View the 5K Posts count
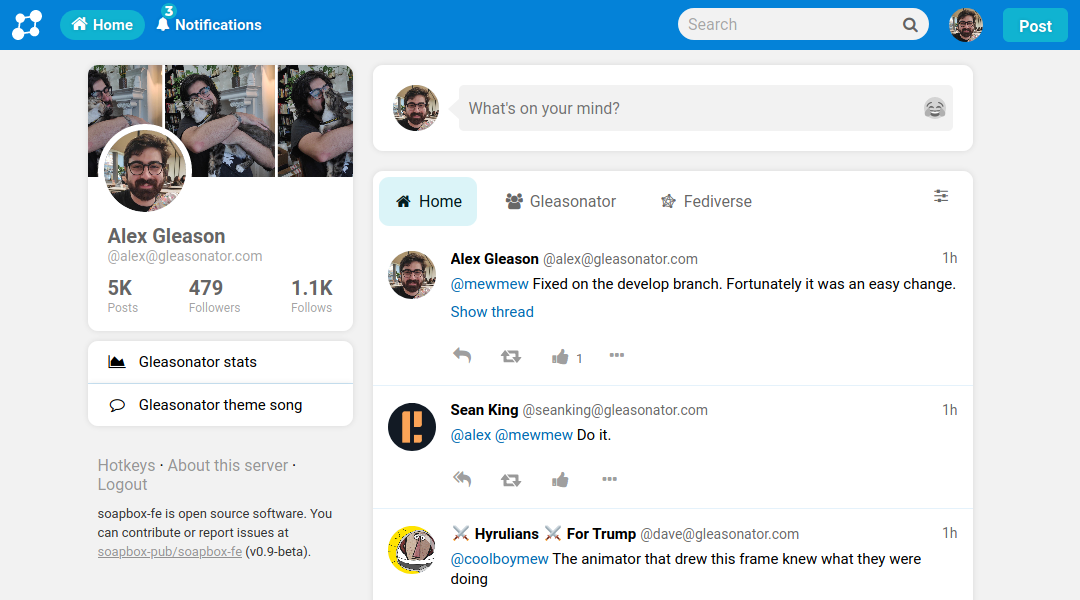The width and height of the screenshot is (1080, 600). 123,296
